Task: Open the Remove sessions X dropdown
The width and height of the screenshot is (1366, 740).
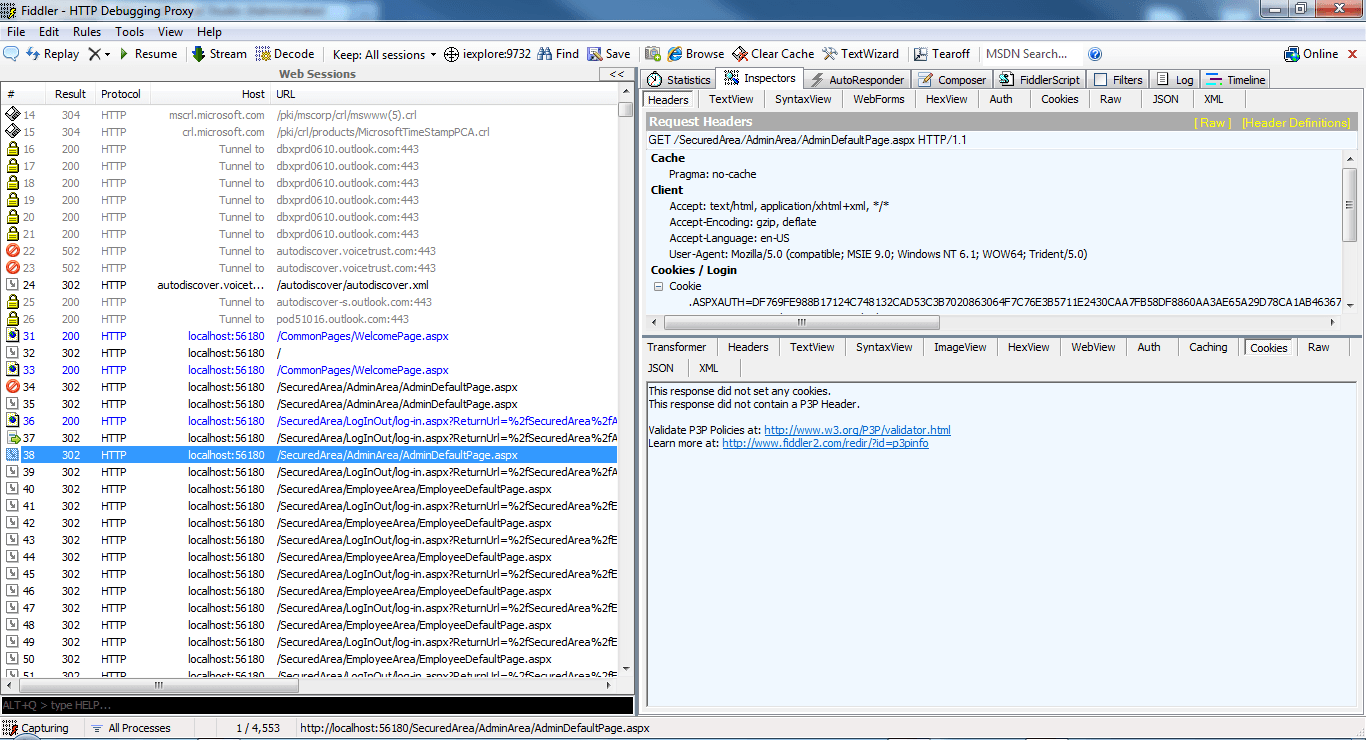Action: pos(99,54)
